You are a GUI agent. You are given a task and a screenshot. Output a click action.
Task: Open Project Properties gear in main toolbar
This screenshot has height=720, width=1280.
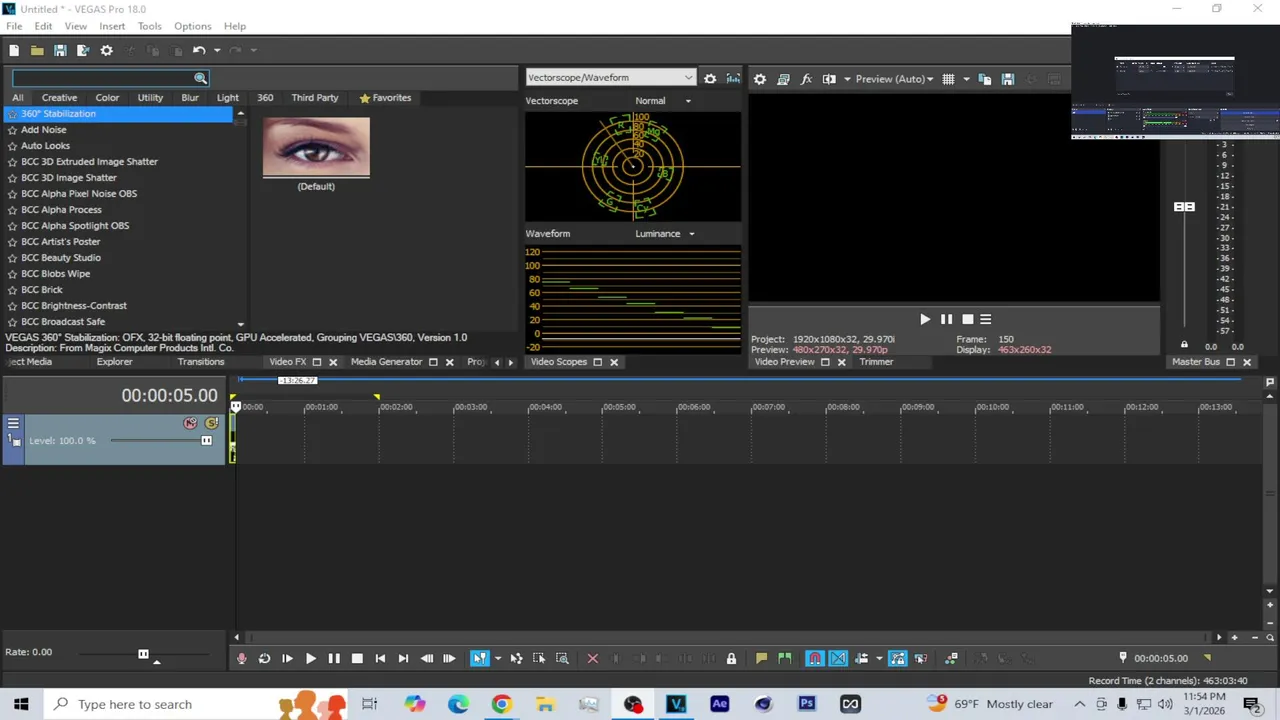click(107, 51)
